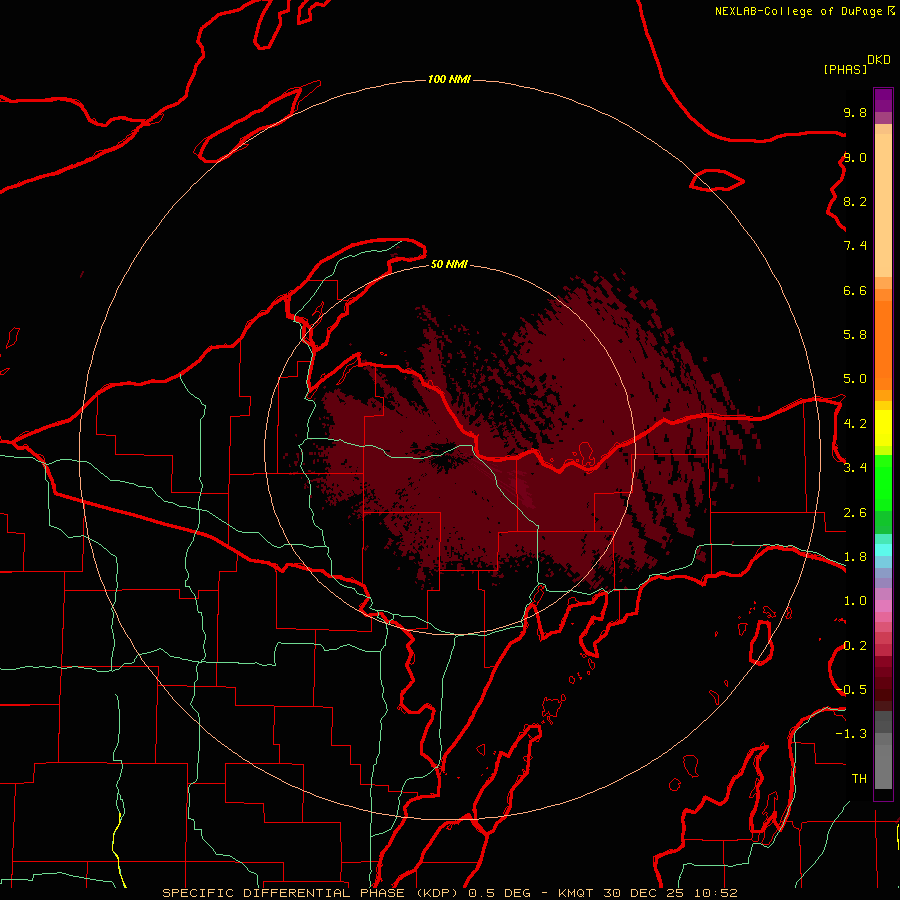
Task: Click the cyan segment of the color bar
Action: (x=883, y=550)
